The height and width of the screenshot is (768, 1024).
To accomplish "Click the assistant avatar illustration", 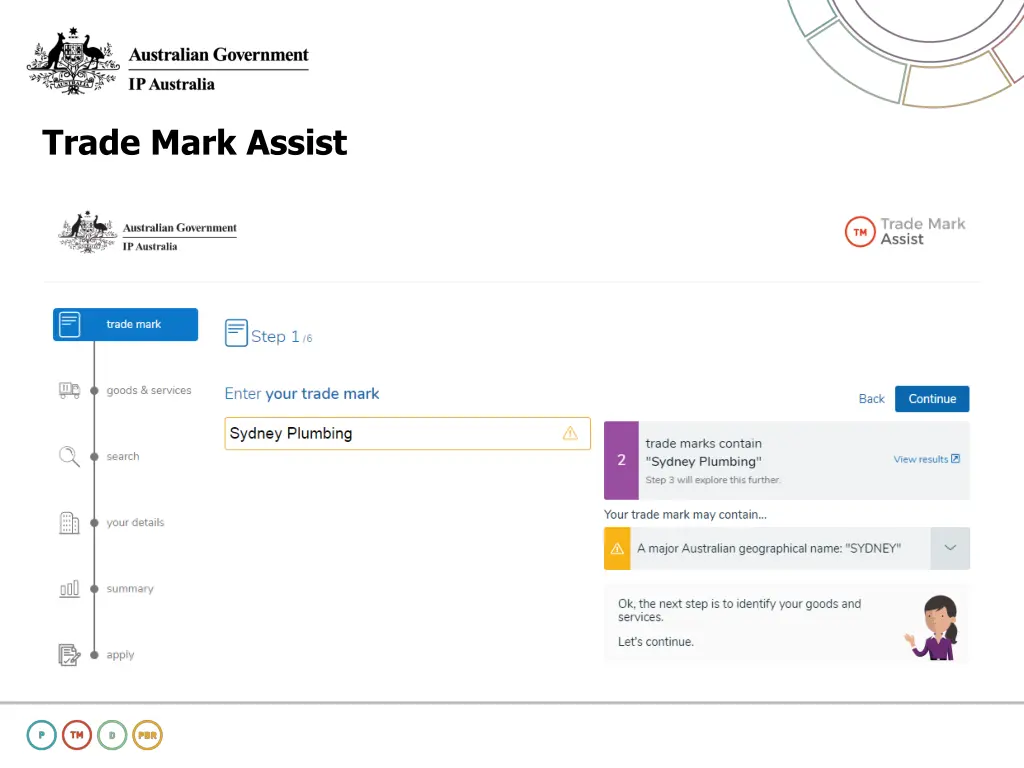I will pos(933,628).
